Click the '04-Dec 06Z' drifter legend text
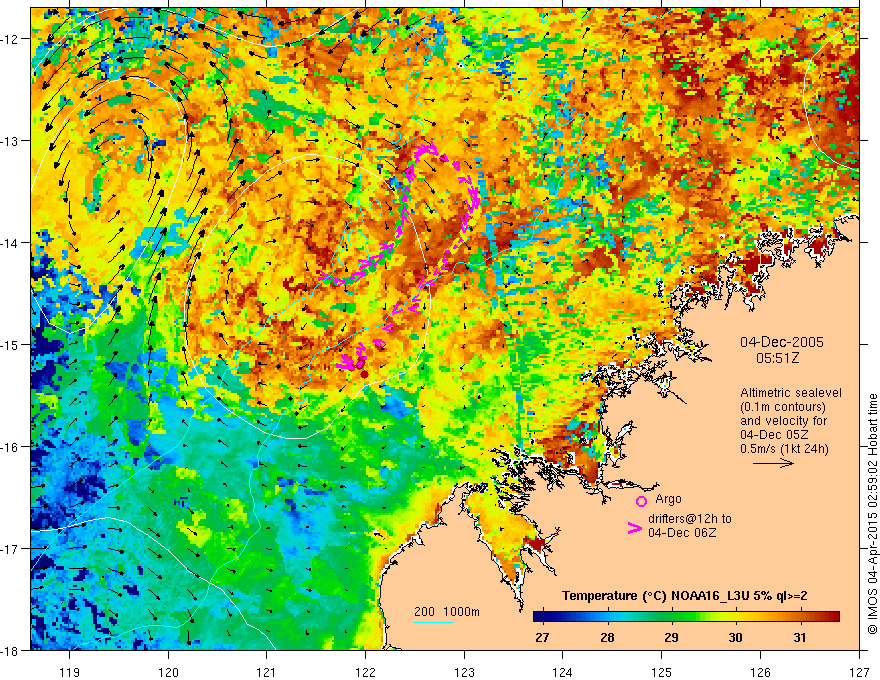The height and width of the screenshot is (680, 880). (682, 533)
